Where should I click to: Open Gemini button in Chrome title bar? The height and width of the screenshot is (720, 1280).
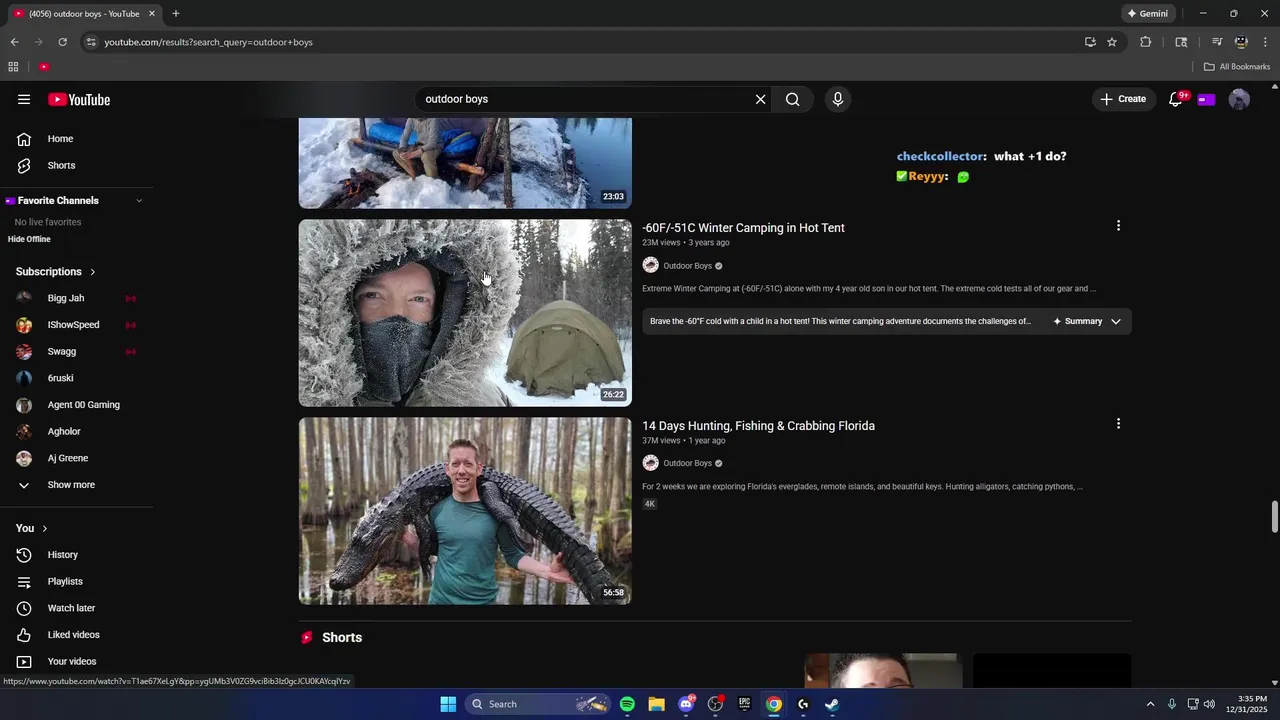1148,14
